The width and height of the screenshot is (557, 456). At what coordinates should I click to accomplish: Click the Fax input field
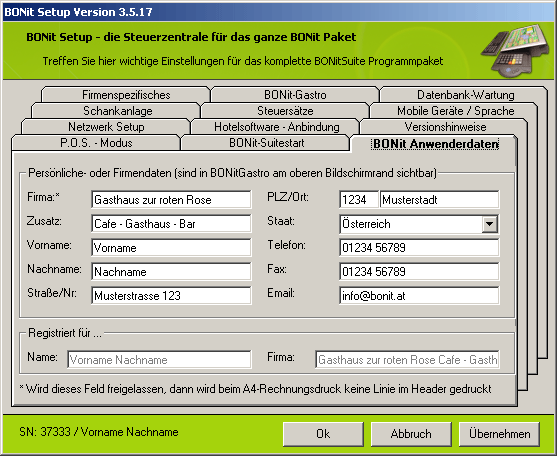pos(419,271)
